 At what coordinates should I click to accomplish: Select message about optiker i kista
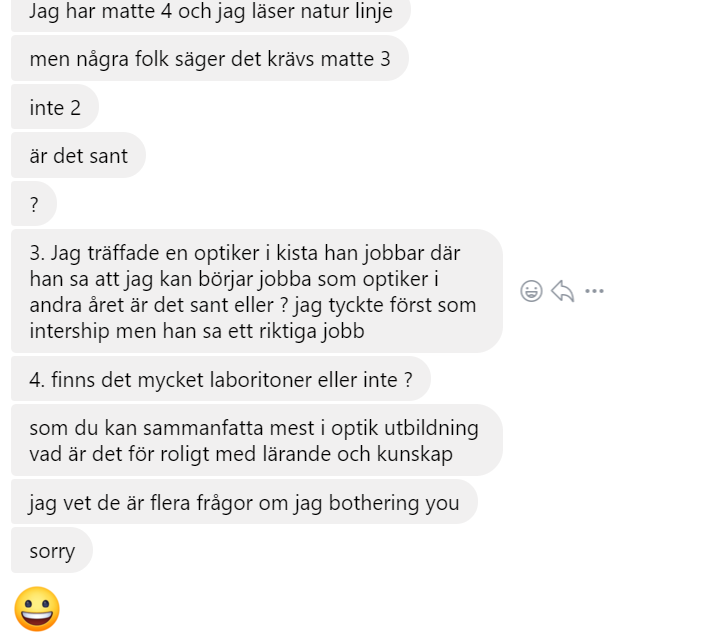(x=257, y=291)
